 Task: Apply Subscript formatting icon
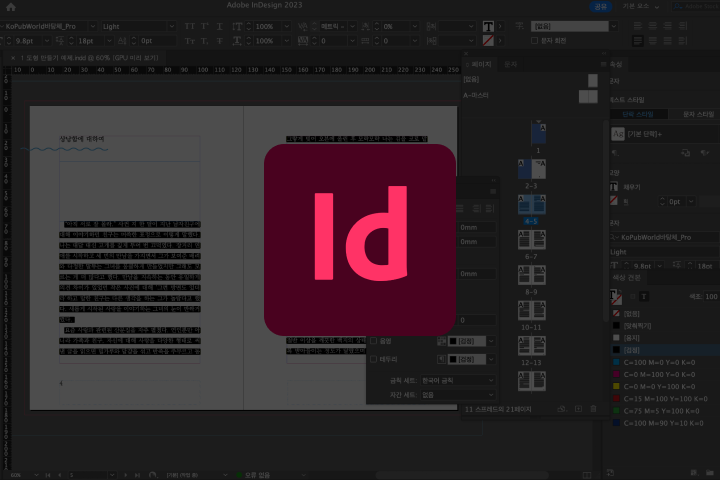205,41
